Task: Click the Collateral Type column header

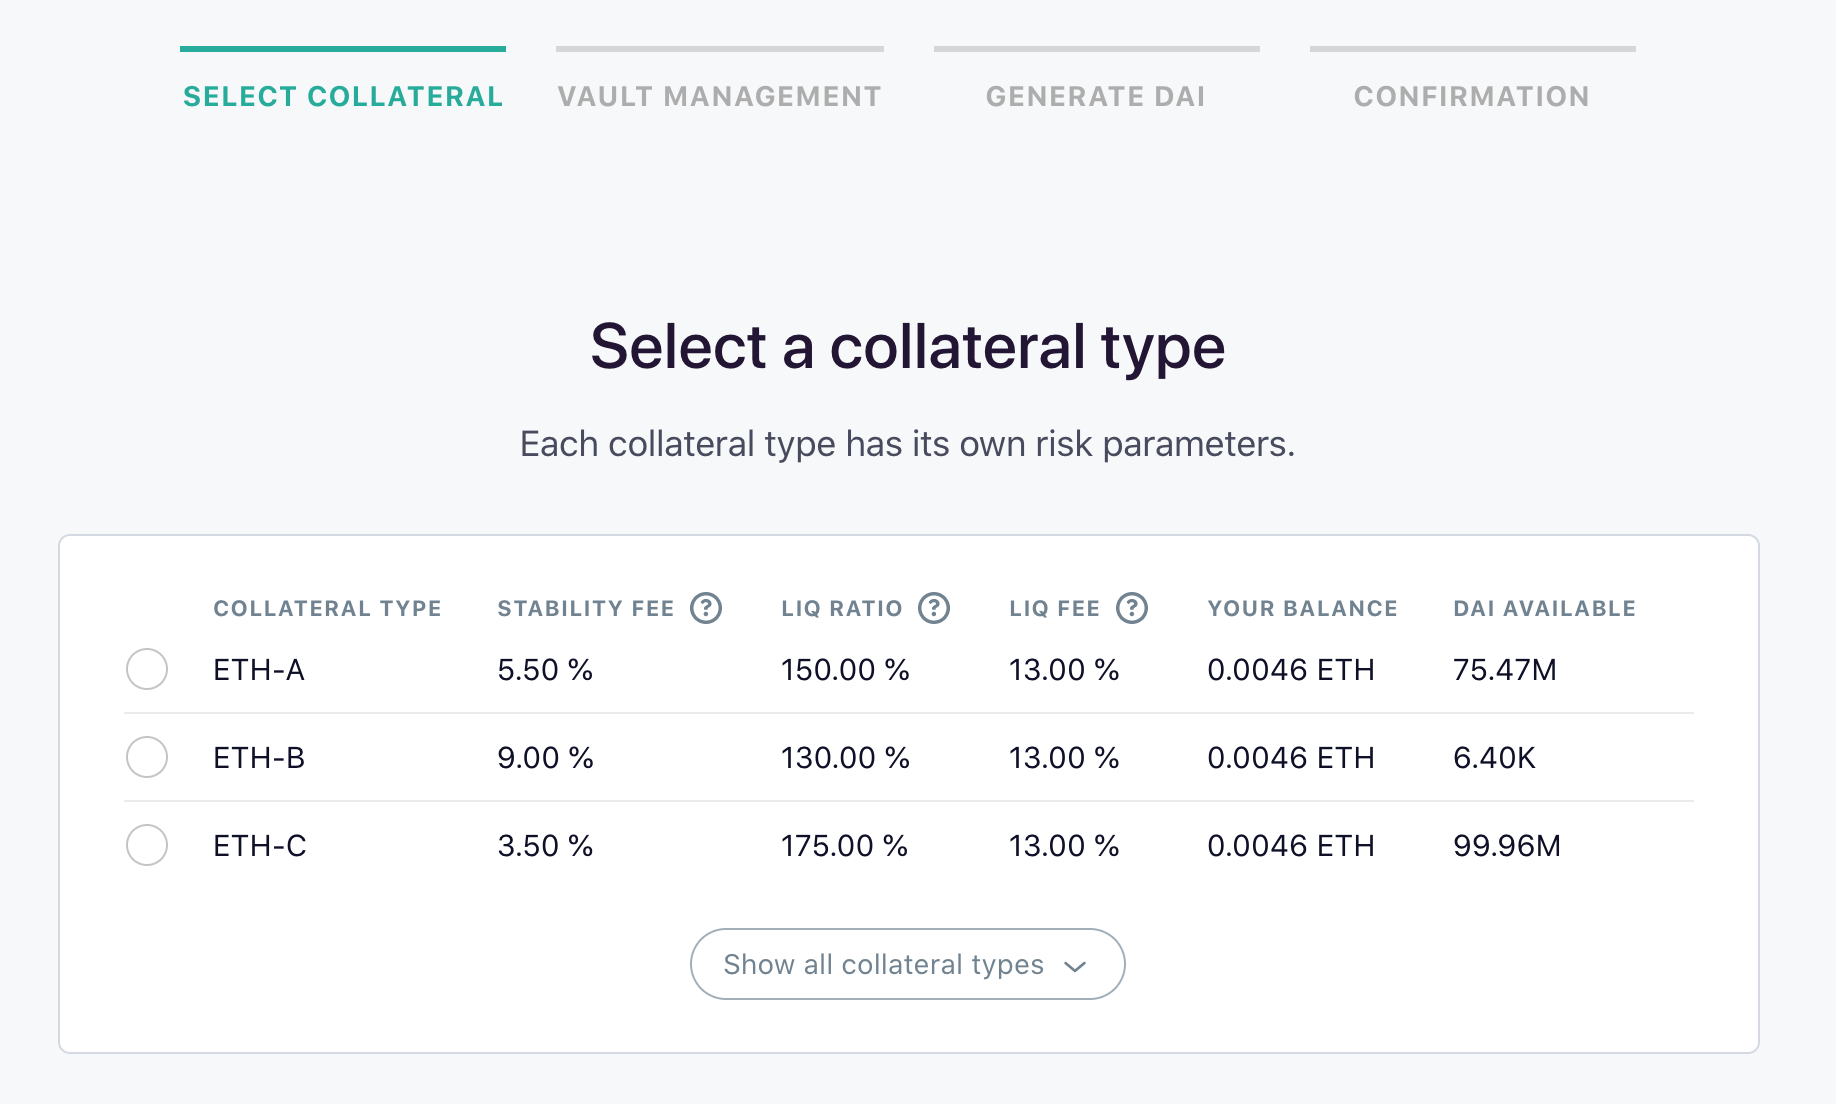Action: pos(327,608)
